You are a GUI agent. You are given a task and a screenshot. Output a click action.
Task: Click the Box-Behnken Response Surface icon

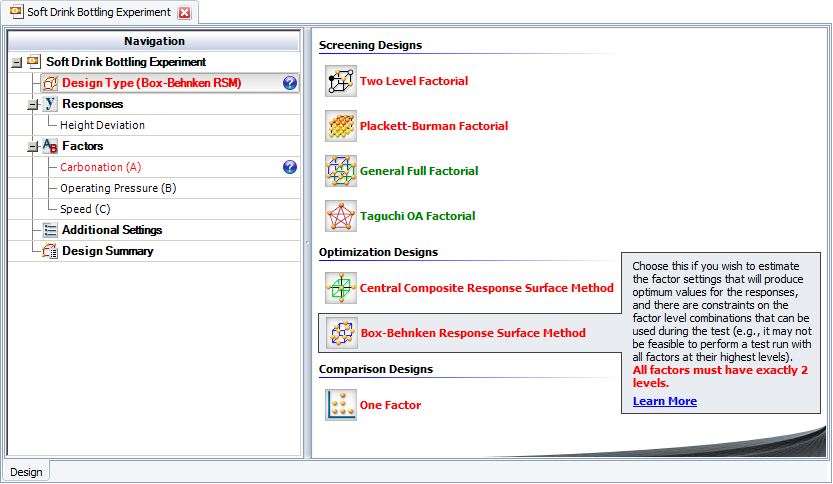(x=341, y=333)
